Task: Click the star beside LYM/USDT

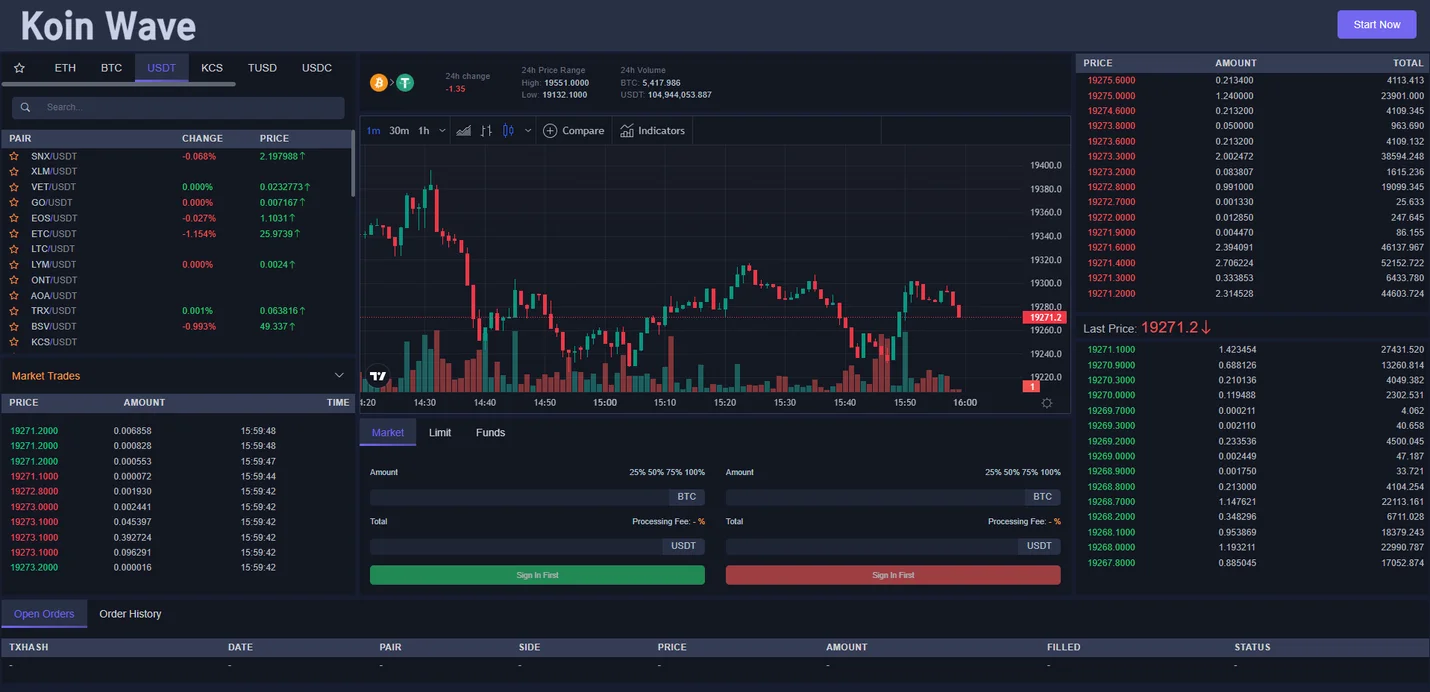Action: point(14,265)
